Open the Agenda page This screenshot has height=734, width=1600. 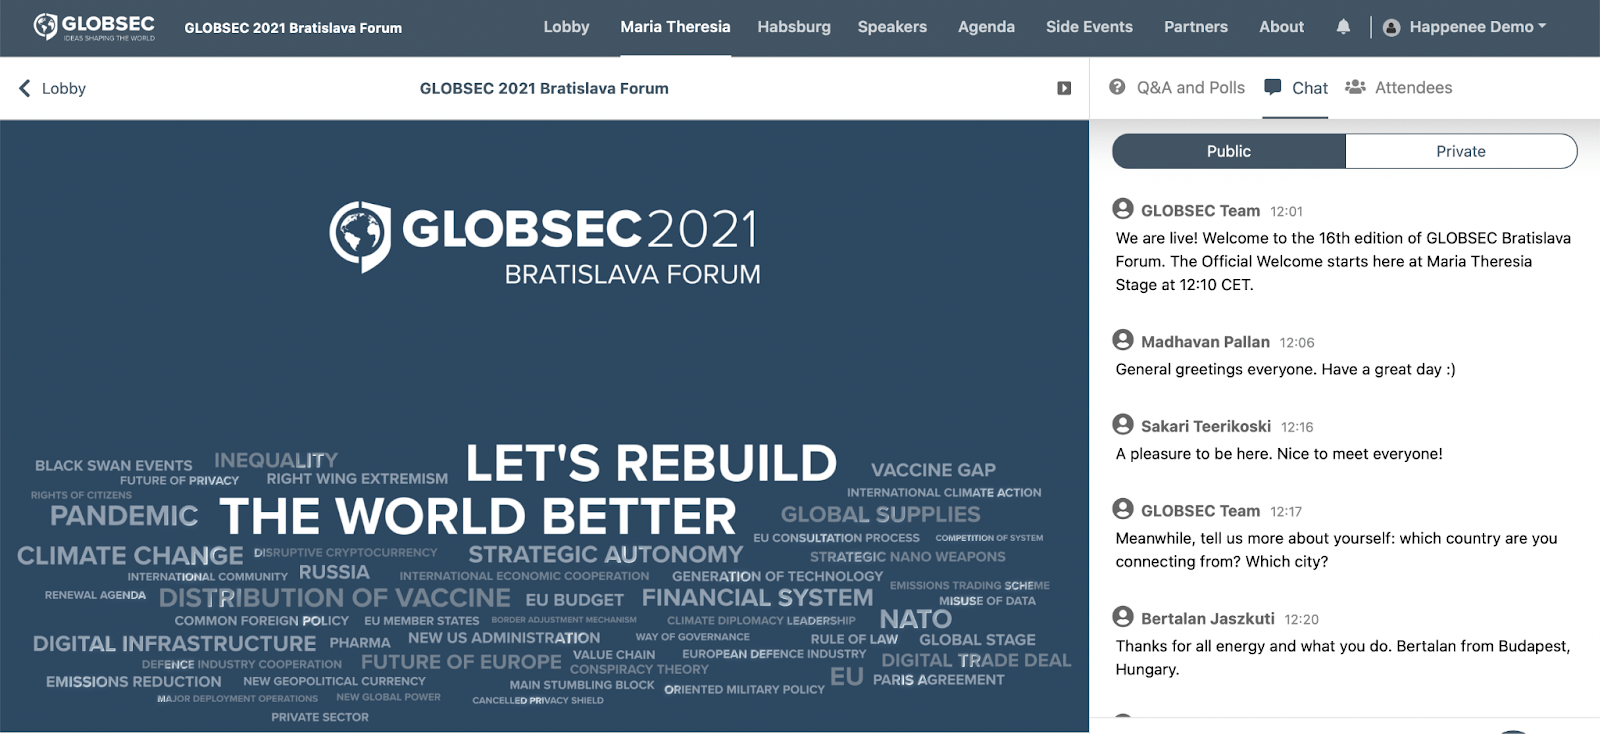click(986, 27)
